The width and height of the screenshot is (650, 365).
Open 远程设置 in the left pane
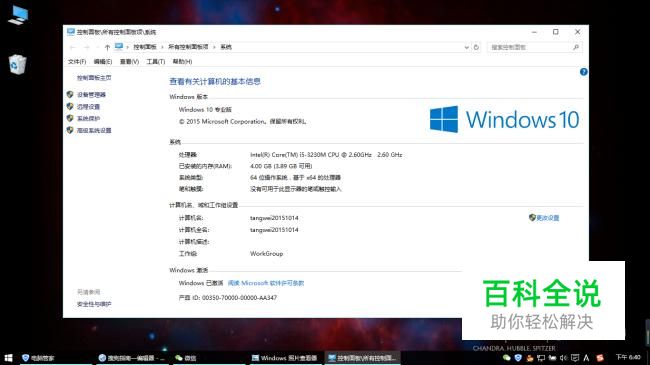(x=88, y=107)
